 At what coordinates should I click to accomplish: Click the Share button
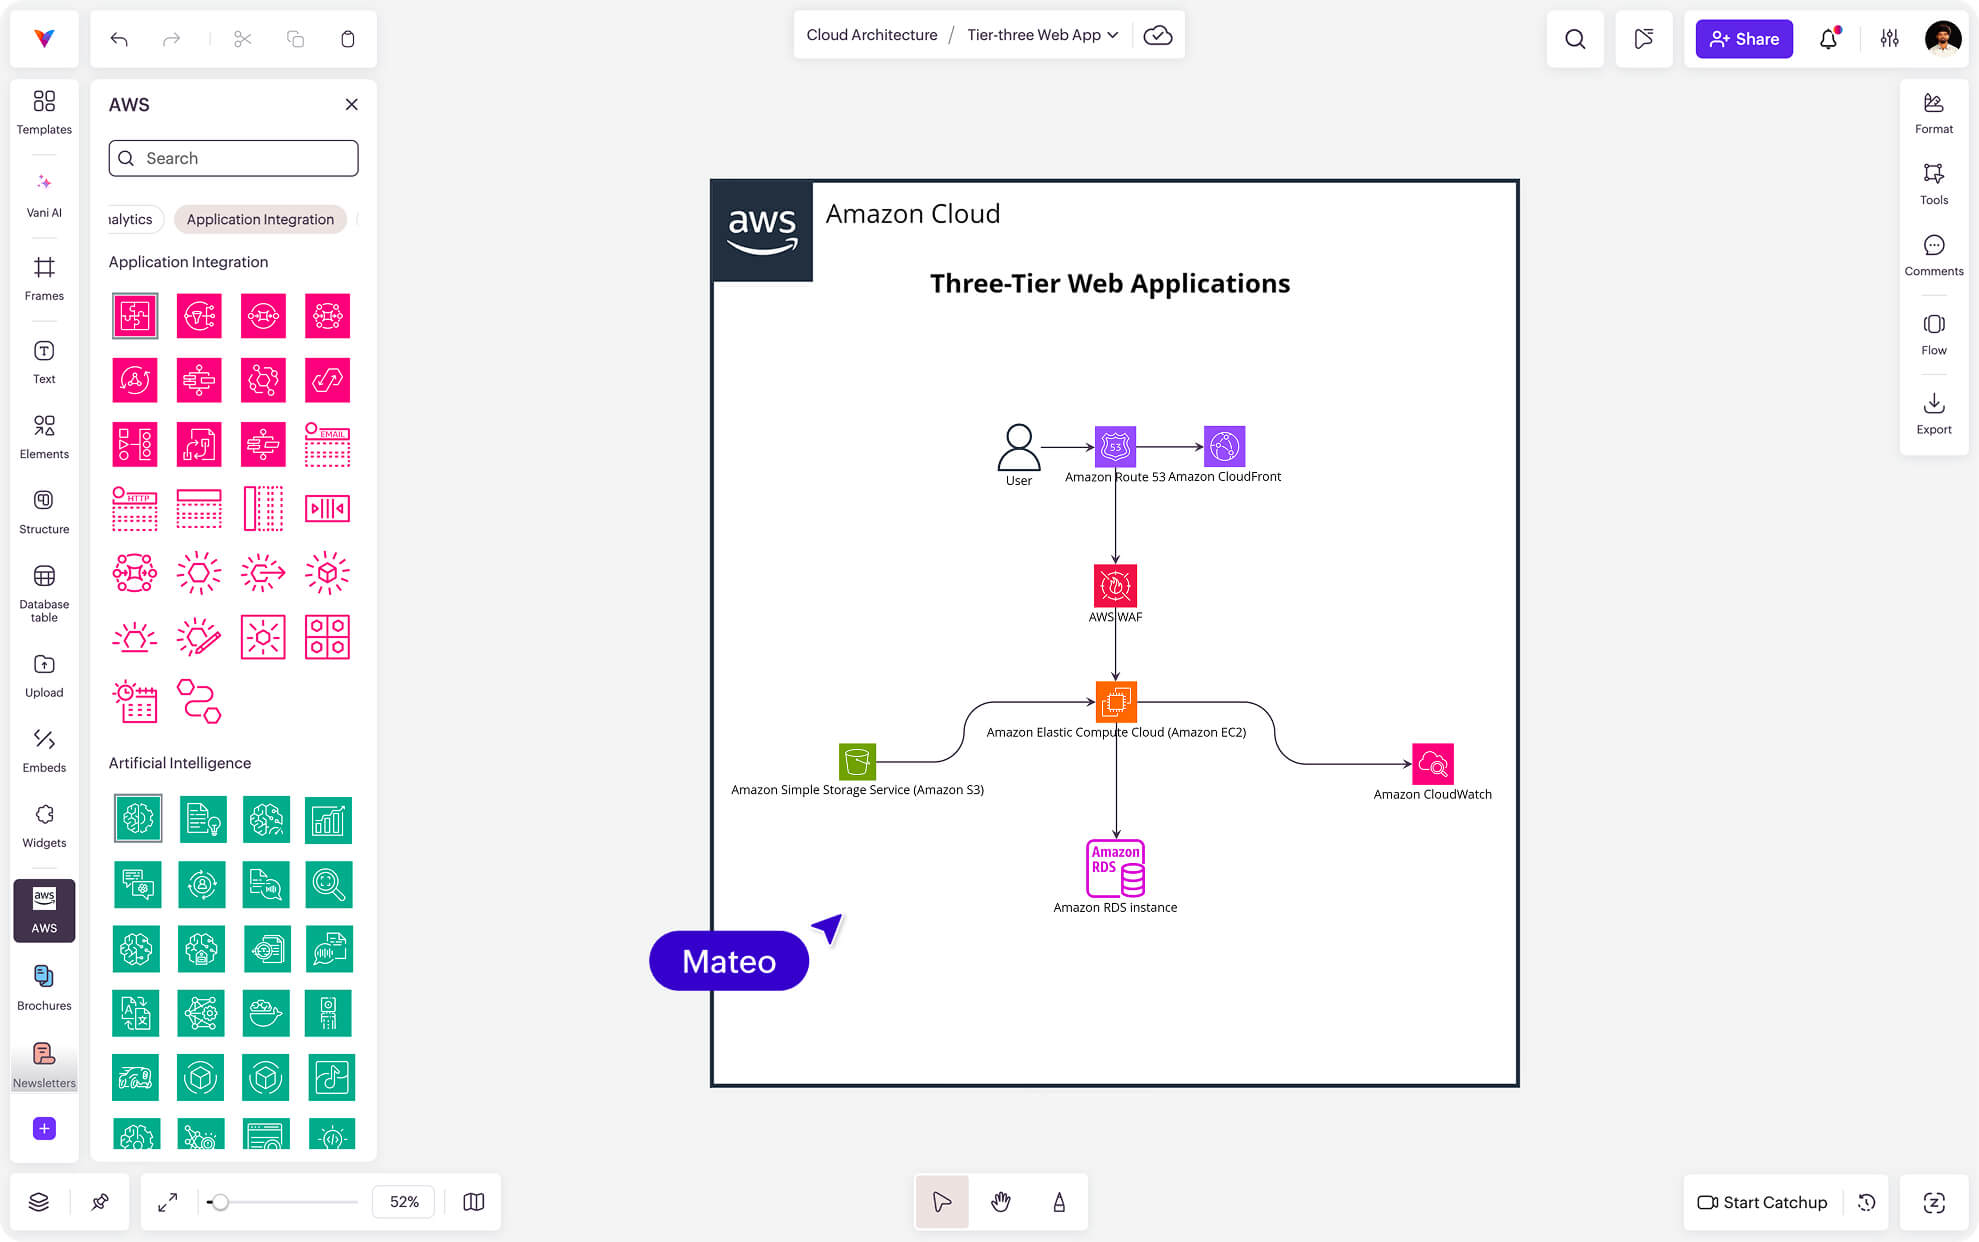pyautogui.click(x=1744, y=39)
